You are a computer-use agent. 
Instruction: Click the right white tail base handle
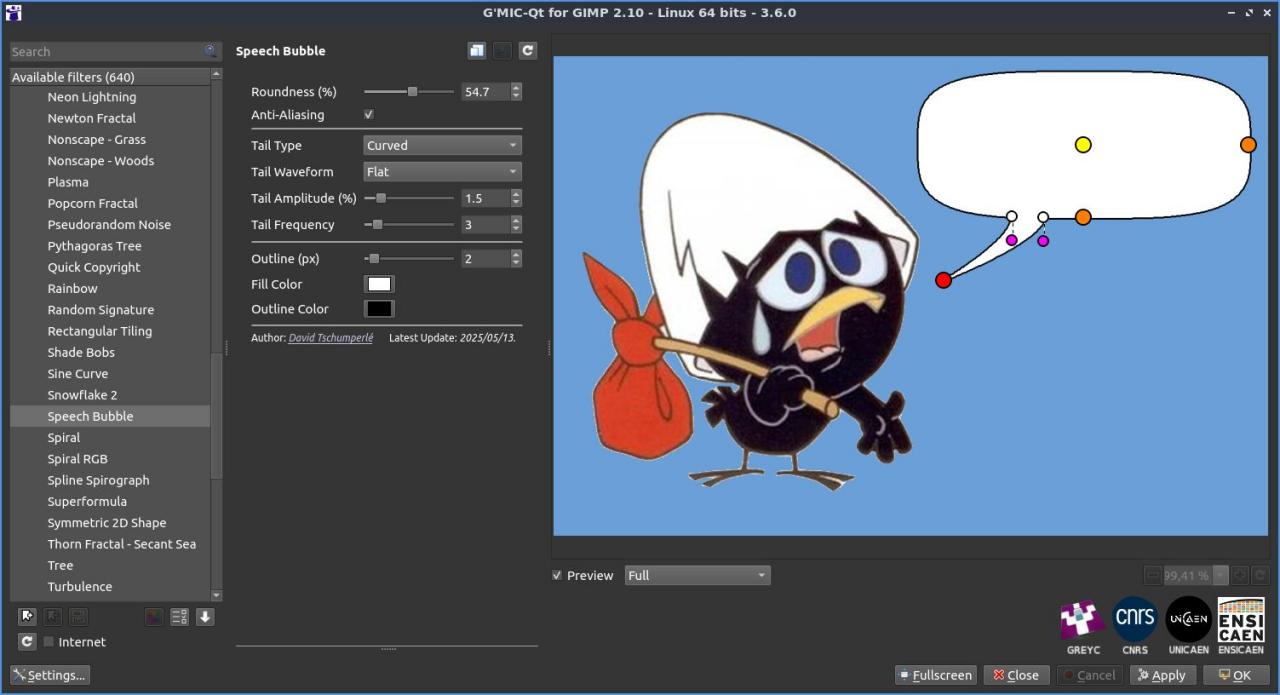pyautogui.click(x=1043, y=217)
